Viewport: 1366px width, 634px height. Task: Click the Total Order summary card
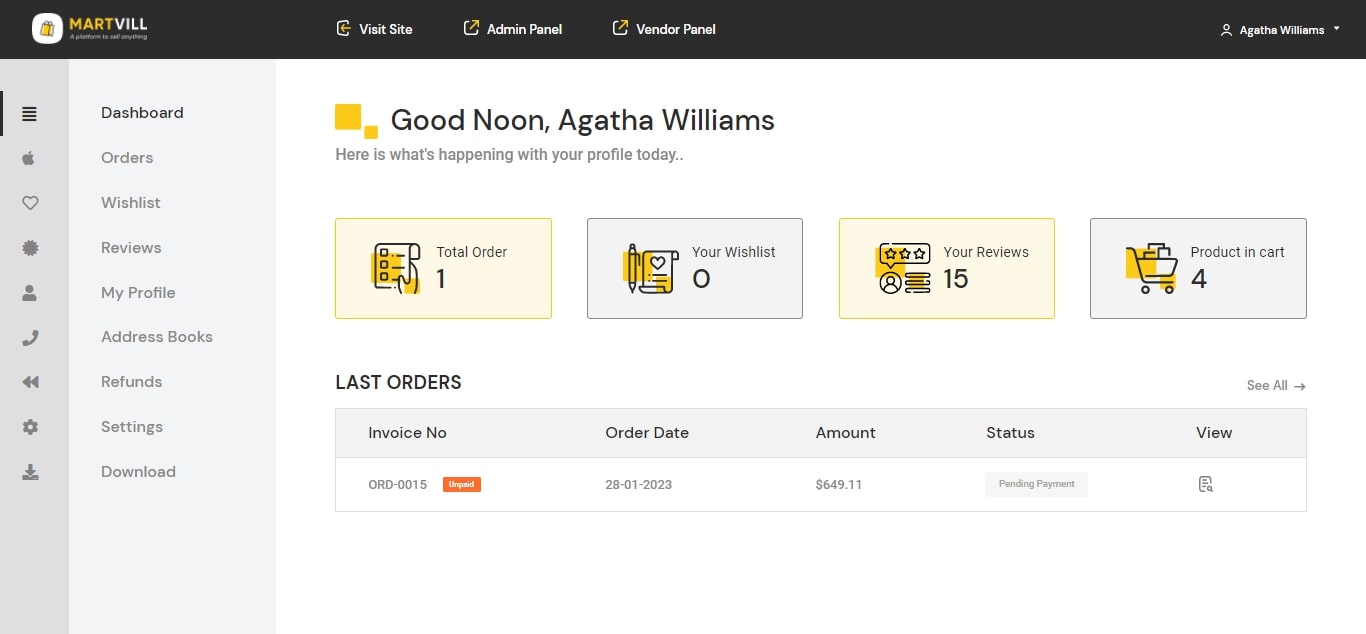(443, 268)
